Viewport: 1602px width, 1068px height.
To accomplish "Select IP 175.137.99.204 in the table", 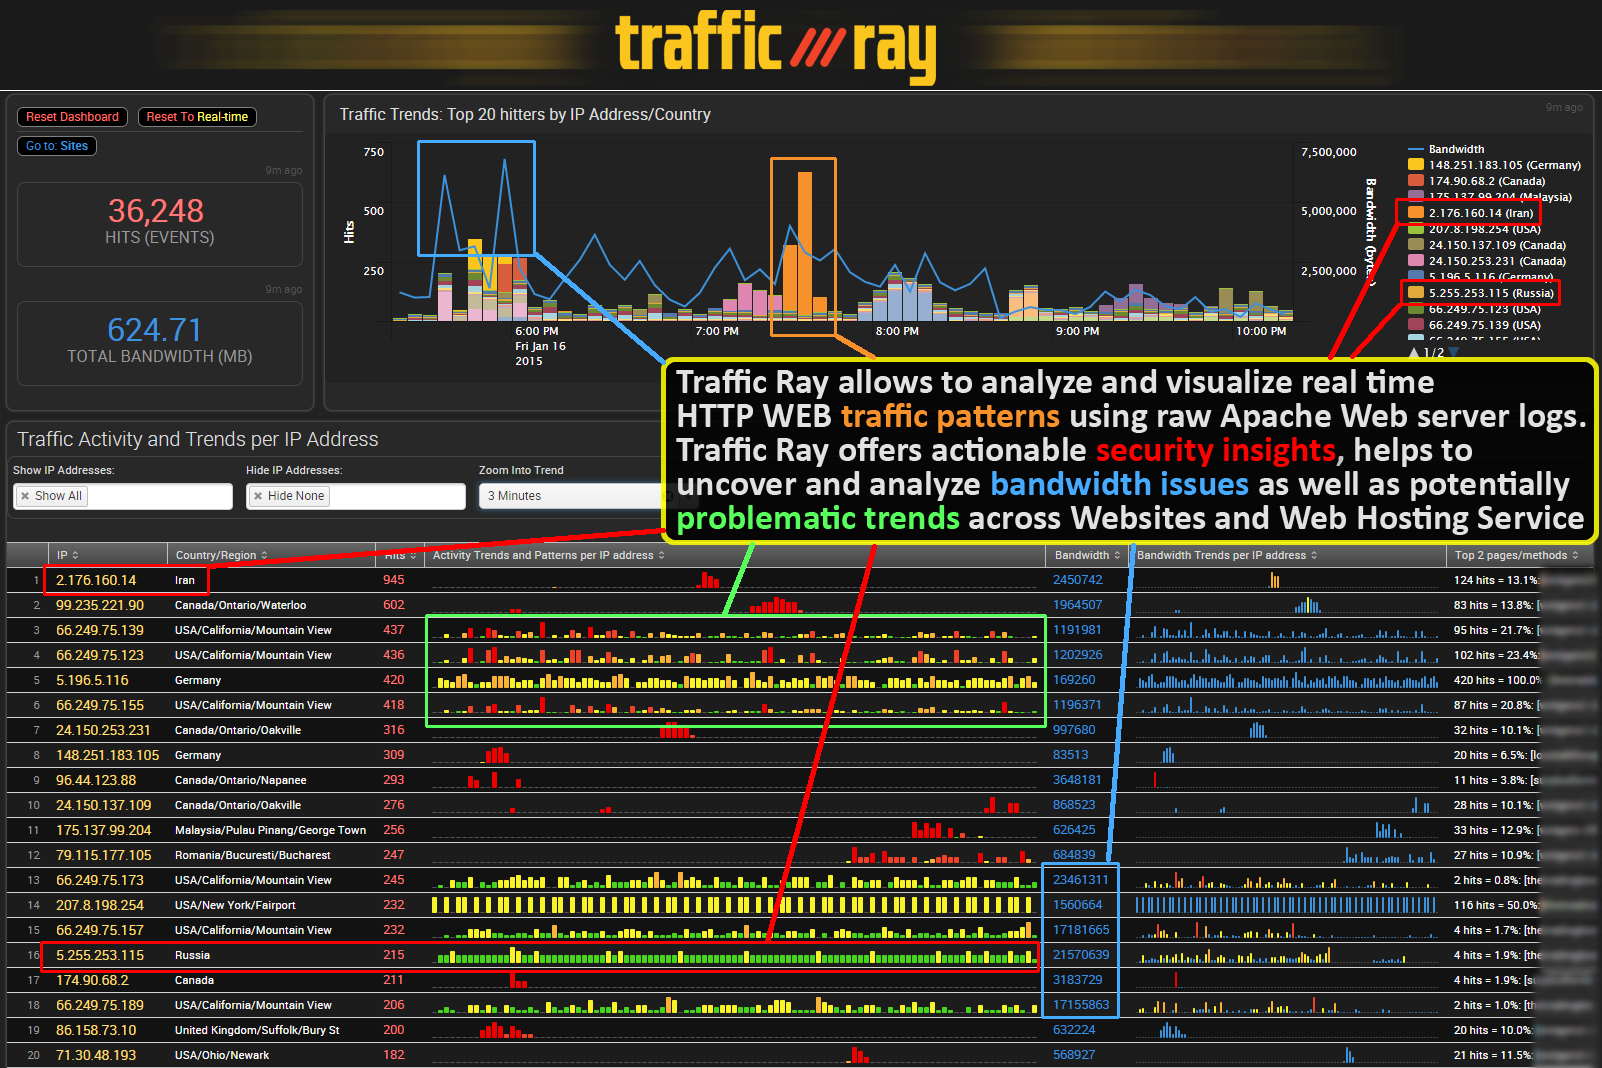I will point(104,830).
